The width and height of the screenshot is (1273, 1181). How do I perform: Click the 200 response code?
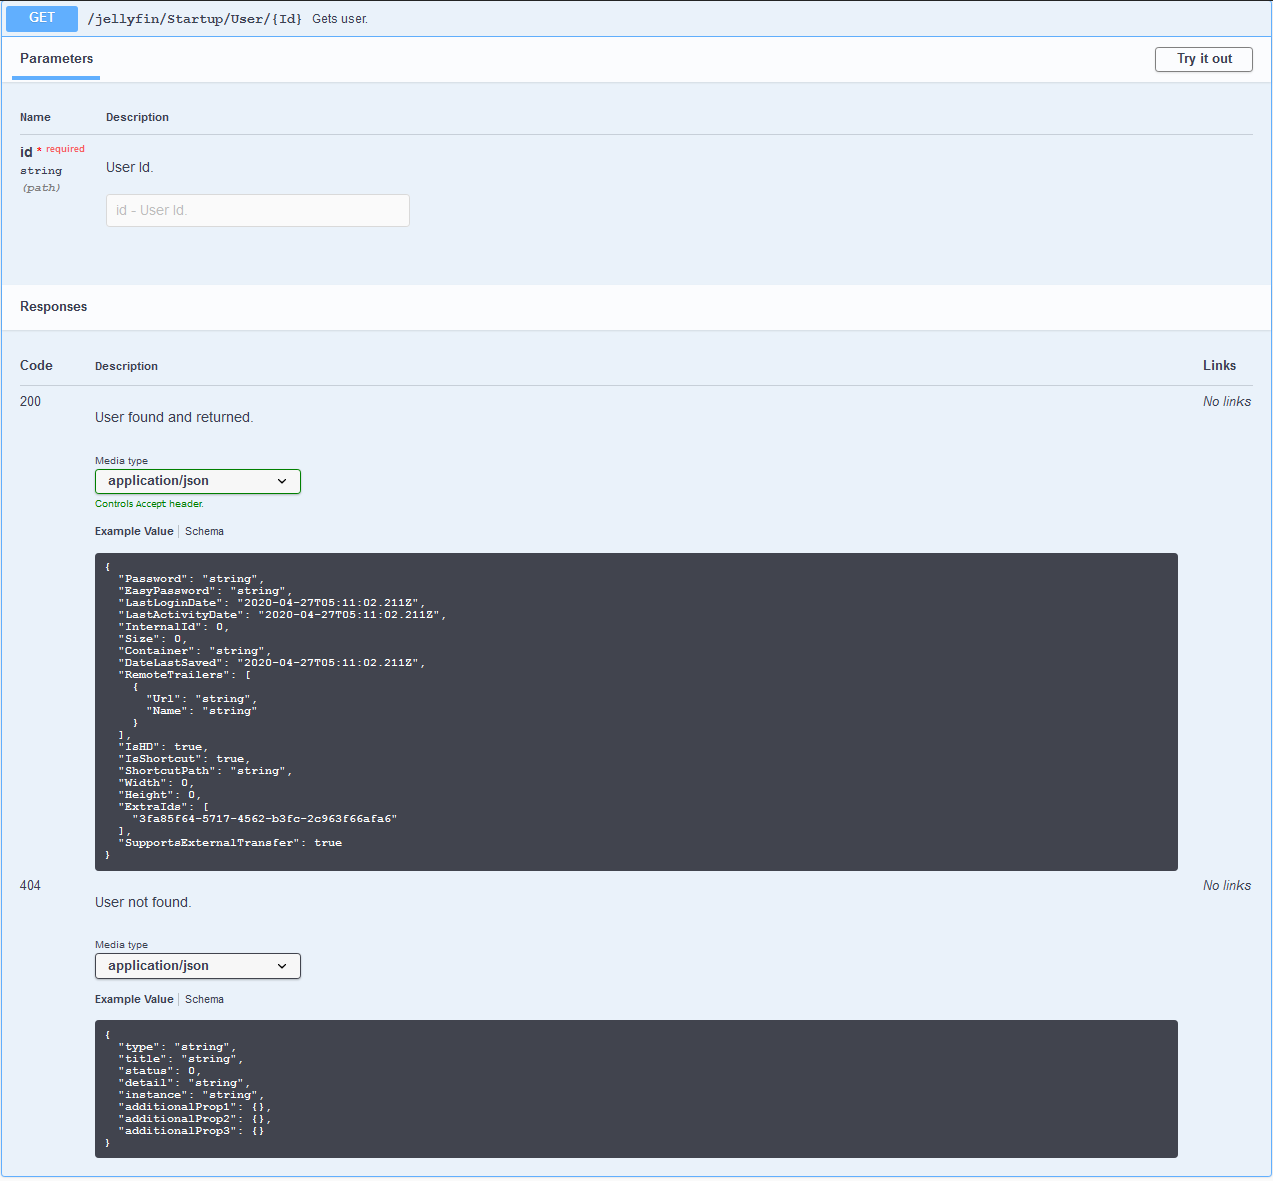pos(31,401)
